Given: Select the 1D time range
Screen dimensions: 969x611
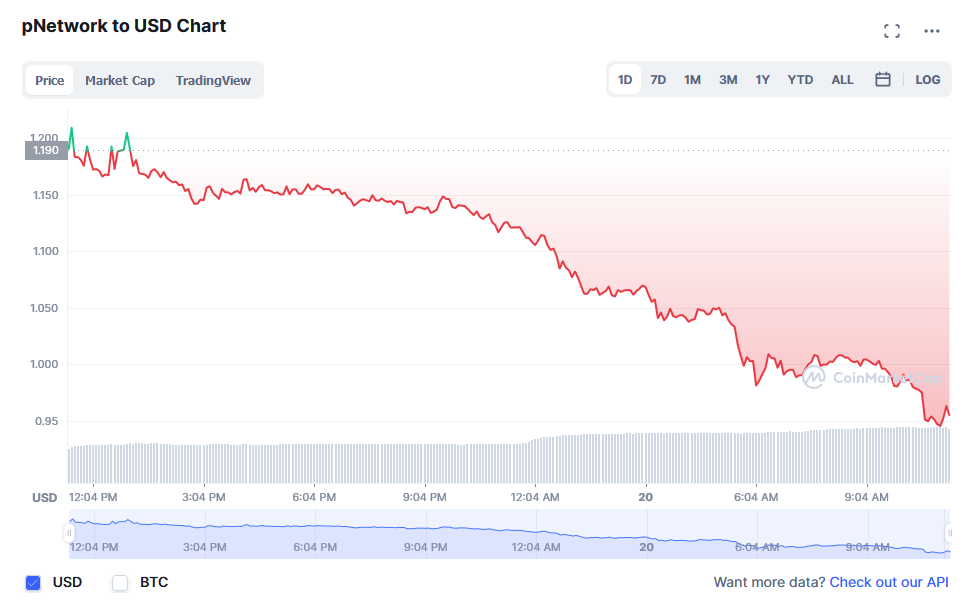Looking at the screenshot, I should pyautogui.click(x=625, y=80).
